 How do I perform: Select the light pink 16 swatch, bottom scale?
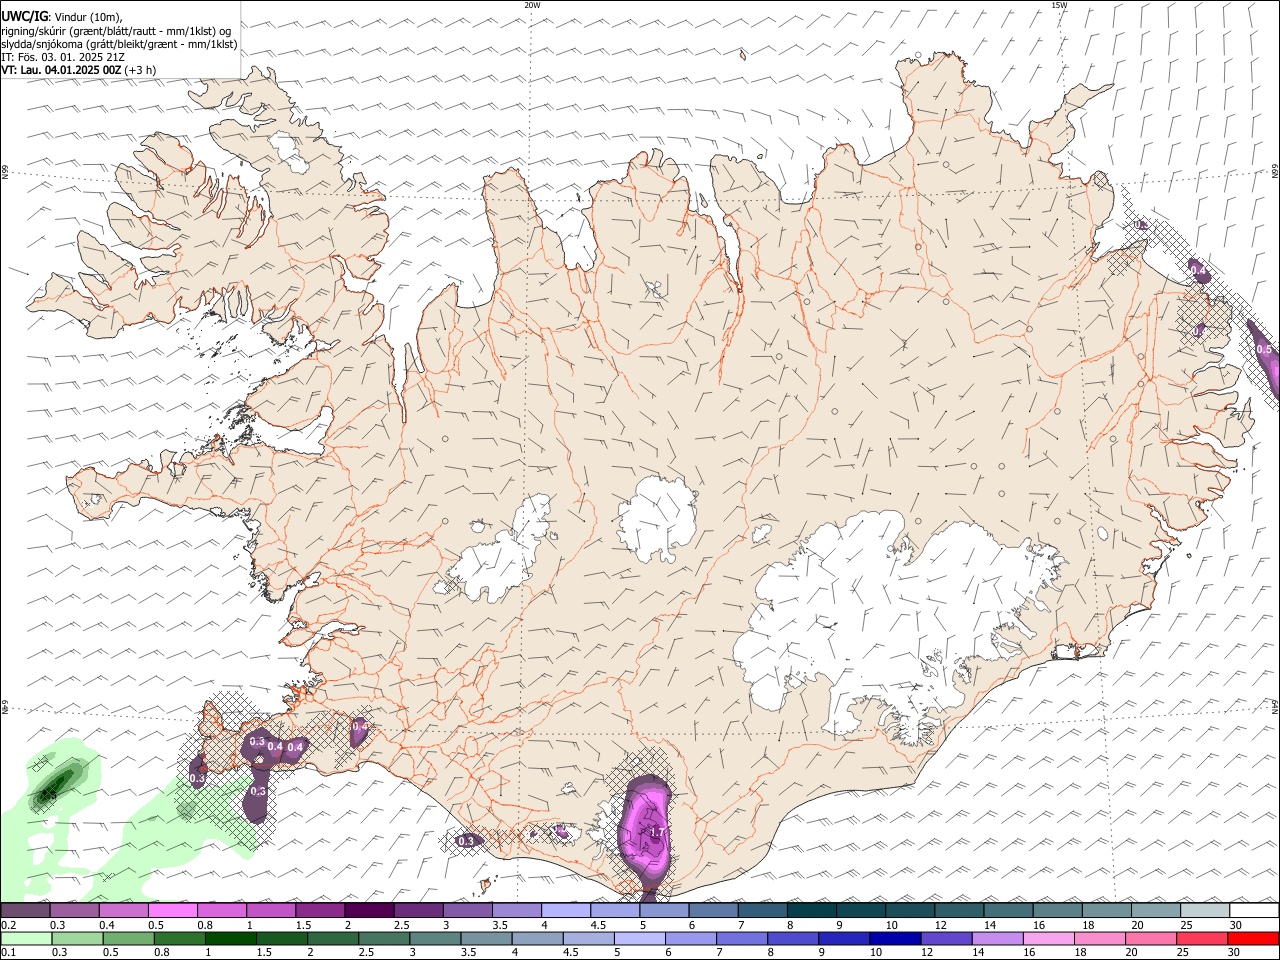coord(1048,938)
